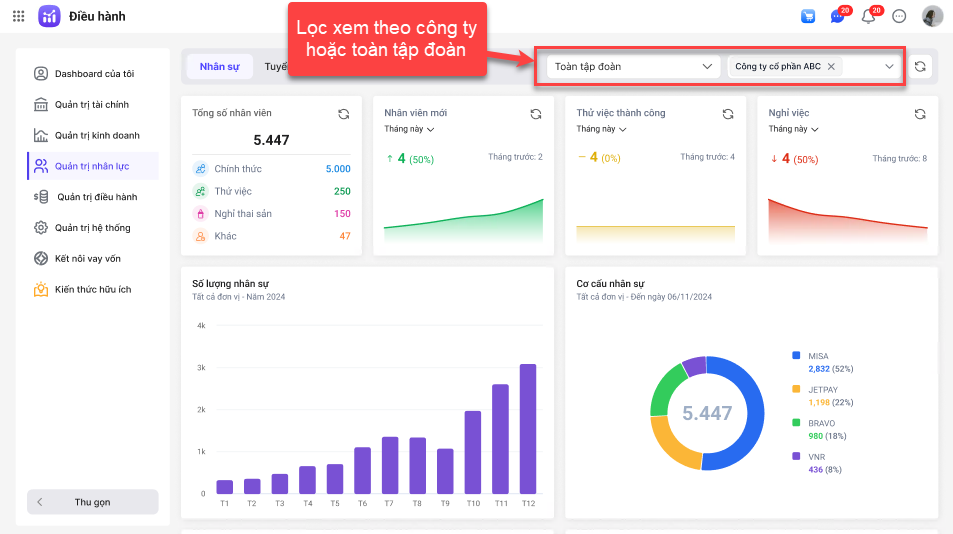Click the VNR purple legend swatch

pos(796,456)
